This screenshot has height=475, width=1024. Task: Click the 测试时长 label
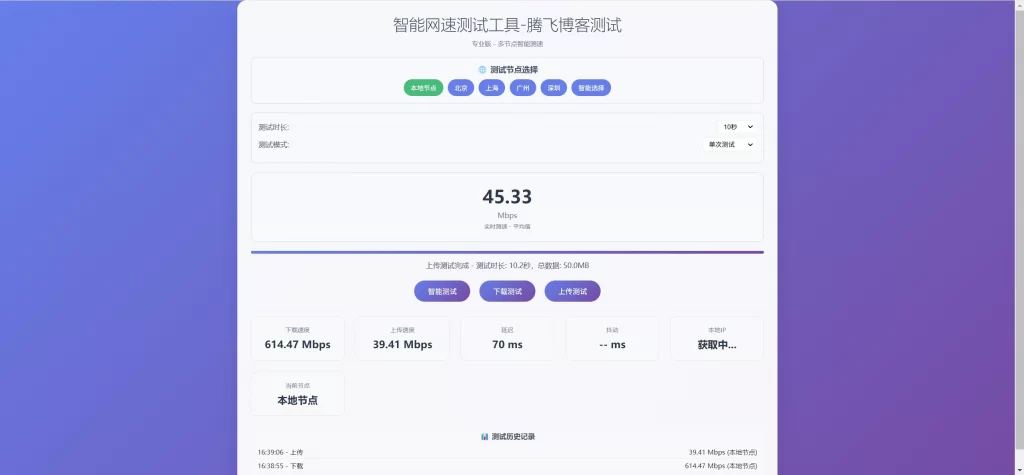click(274, 127)
